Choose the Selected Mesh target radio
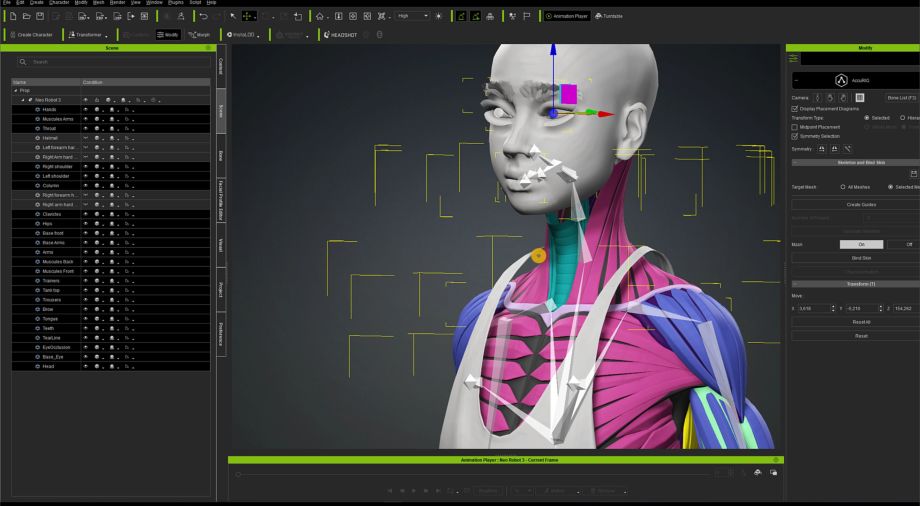The height and width of the screenshot is (506, 920). point(890,187)
